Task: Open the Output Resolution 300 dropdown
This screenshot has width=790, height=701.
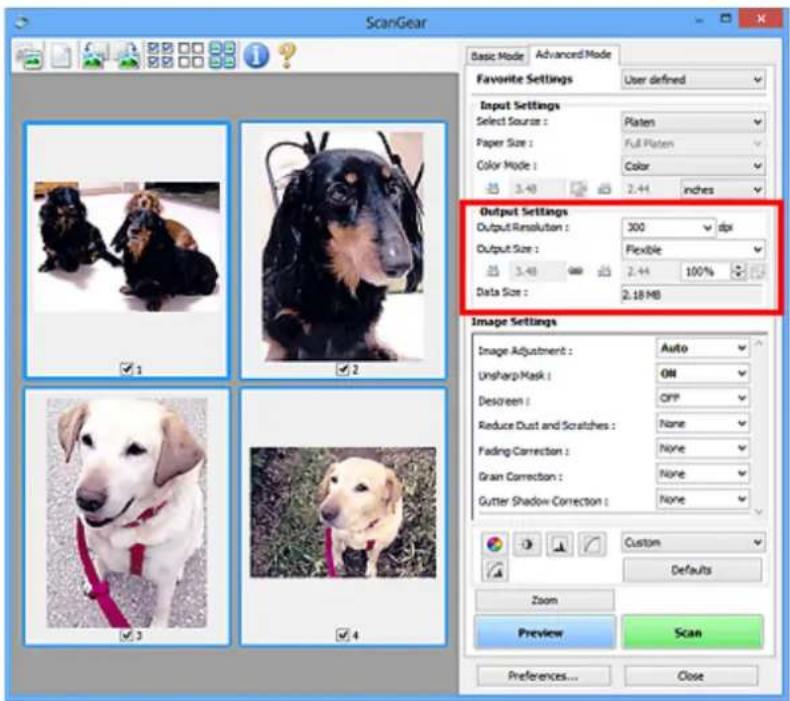Action: click(669, 227)
